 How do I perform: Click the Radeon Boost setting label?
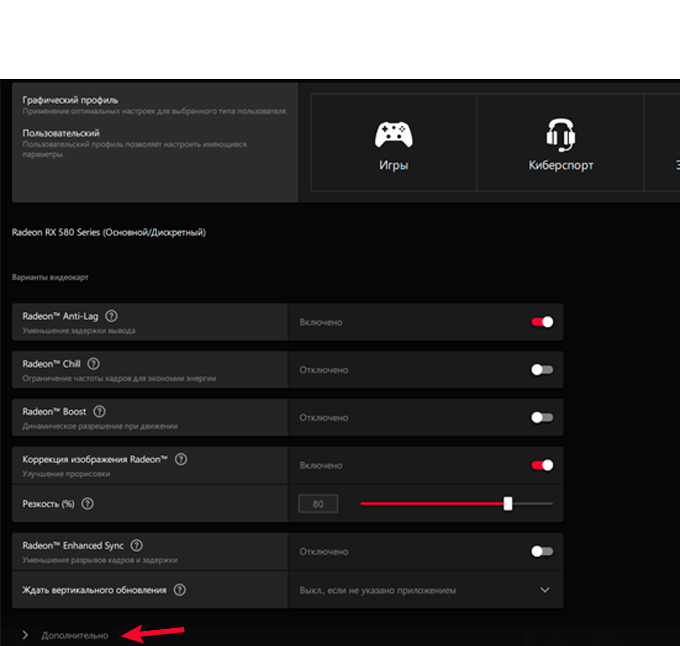54,411
